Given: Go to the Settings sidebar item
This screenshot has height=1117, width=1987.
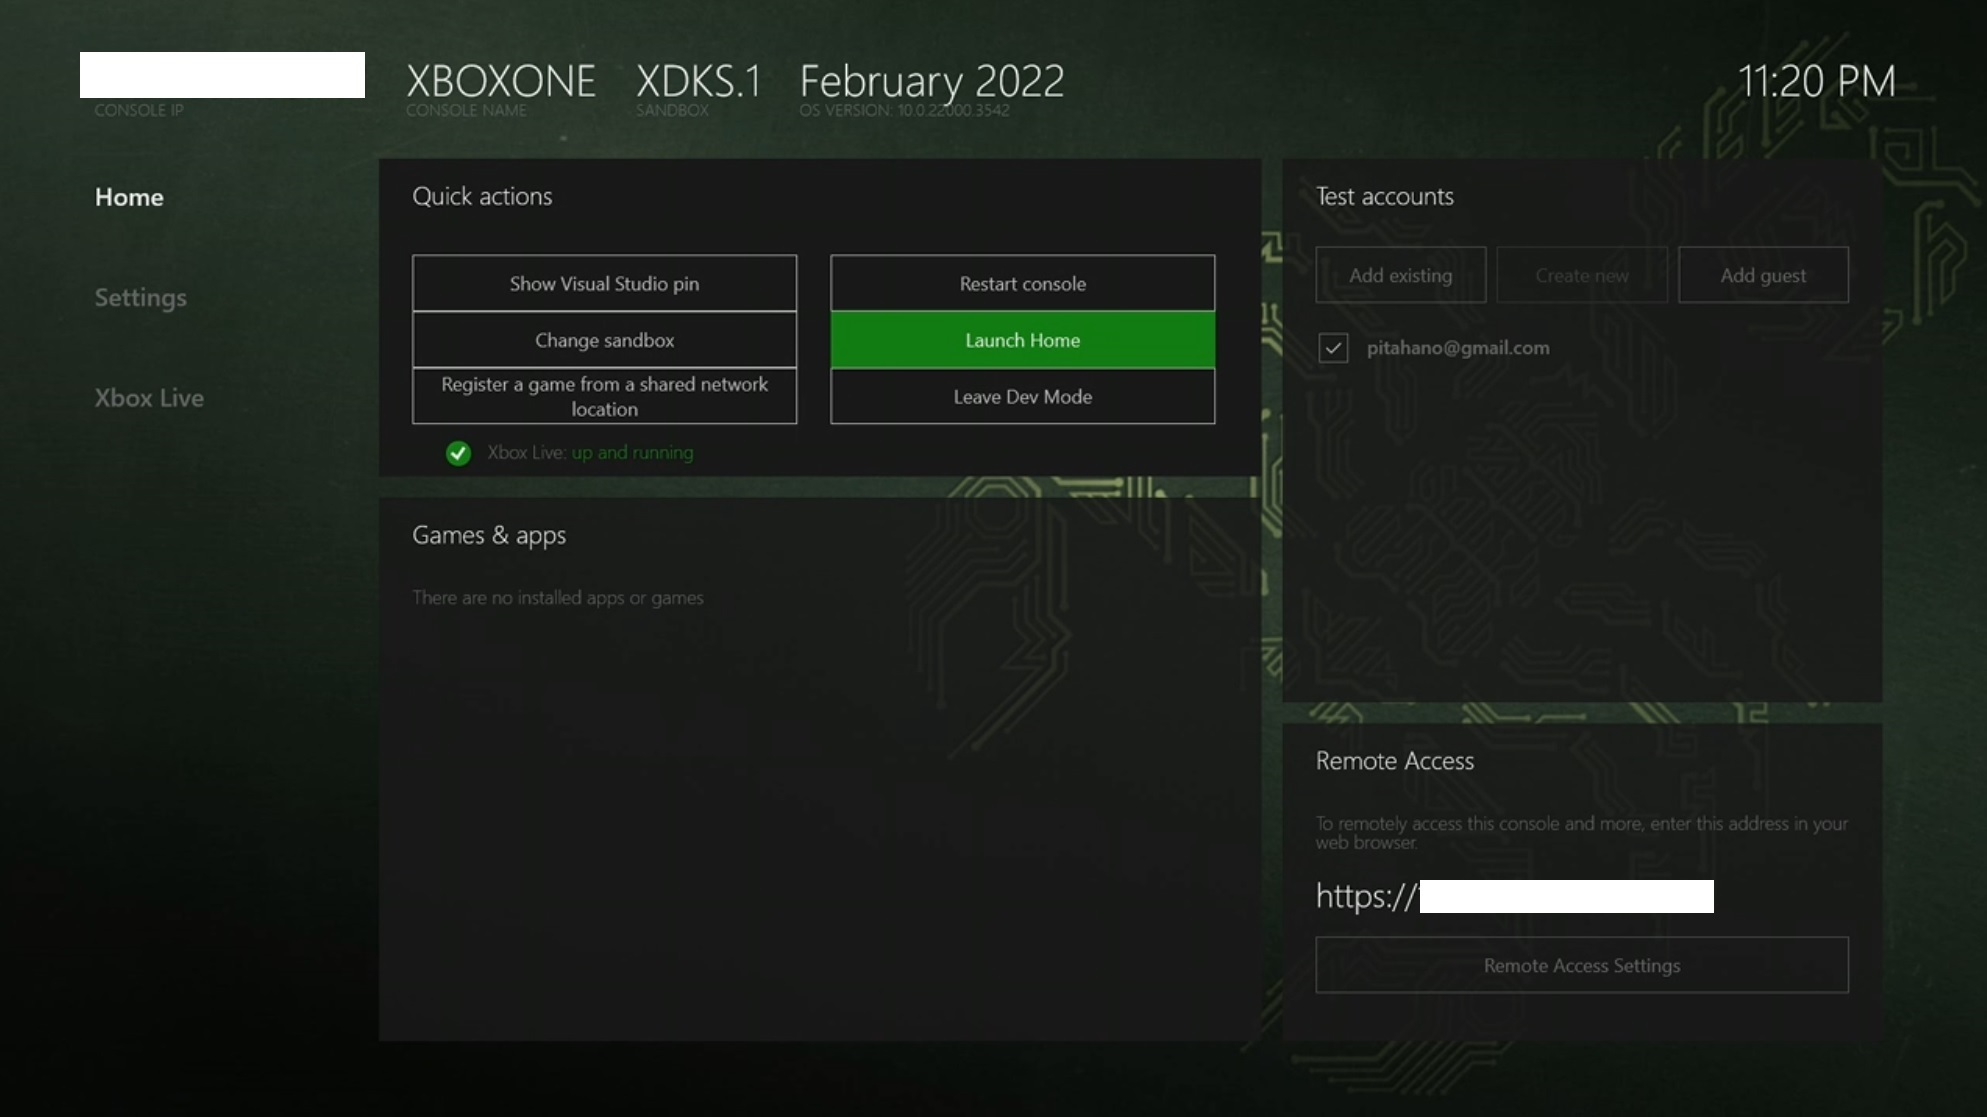Looking at the screenshot, I should (x=141, y=297).
